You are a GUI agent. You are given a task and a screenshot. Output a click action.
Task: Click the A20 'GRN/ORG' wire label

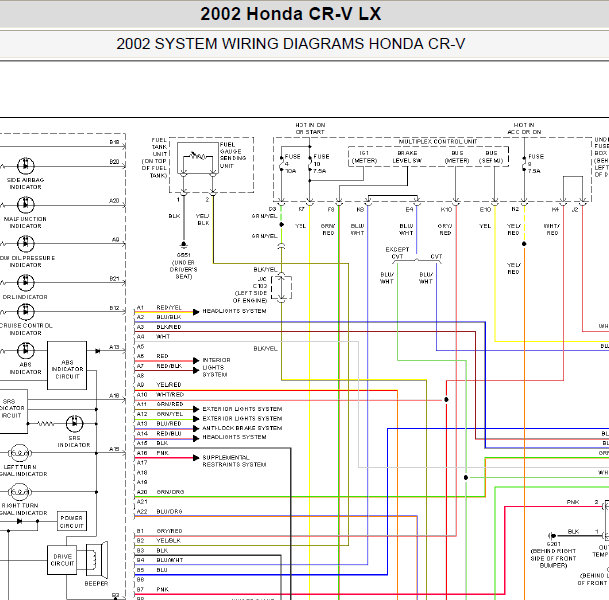170,492
